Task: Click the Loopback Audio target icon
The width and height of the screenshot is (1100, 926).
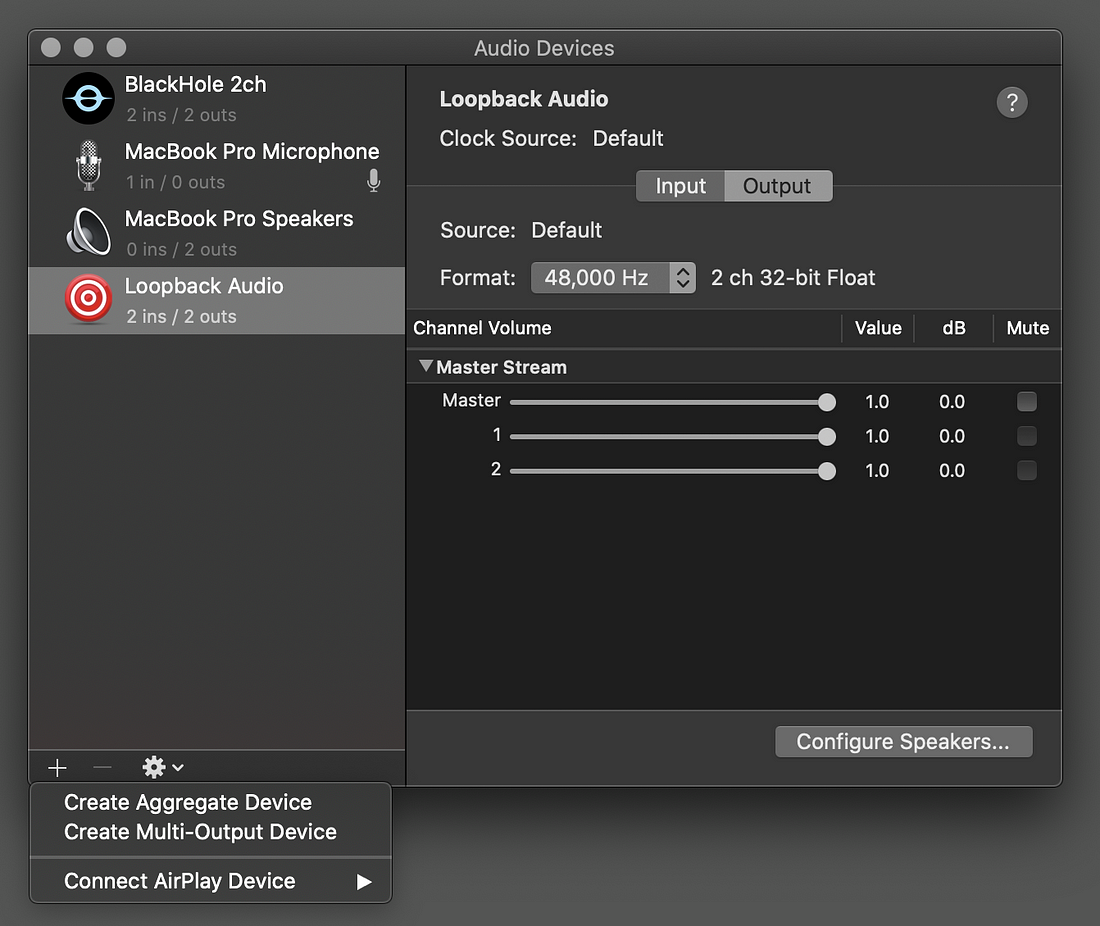Action: click(x=88, y=299)
